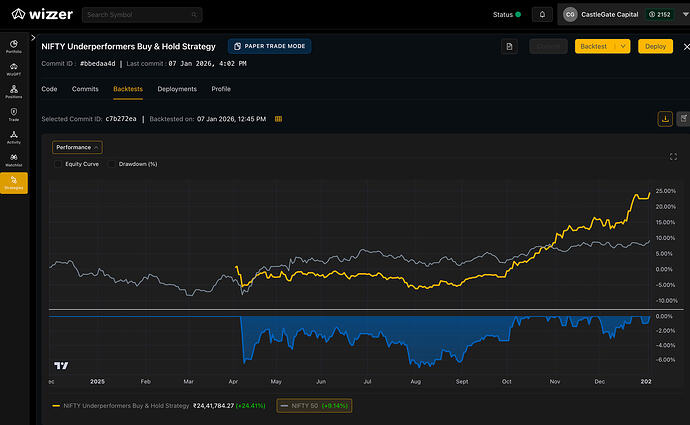Click the search magnifier icon
Viewport: 690px width, 425px height.
coord(194,15)
